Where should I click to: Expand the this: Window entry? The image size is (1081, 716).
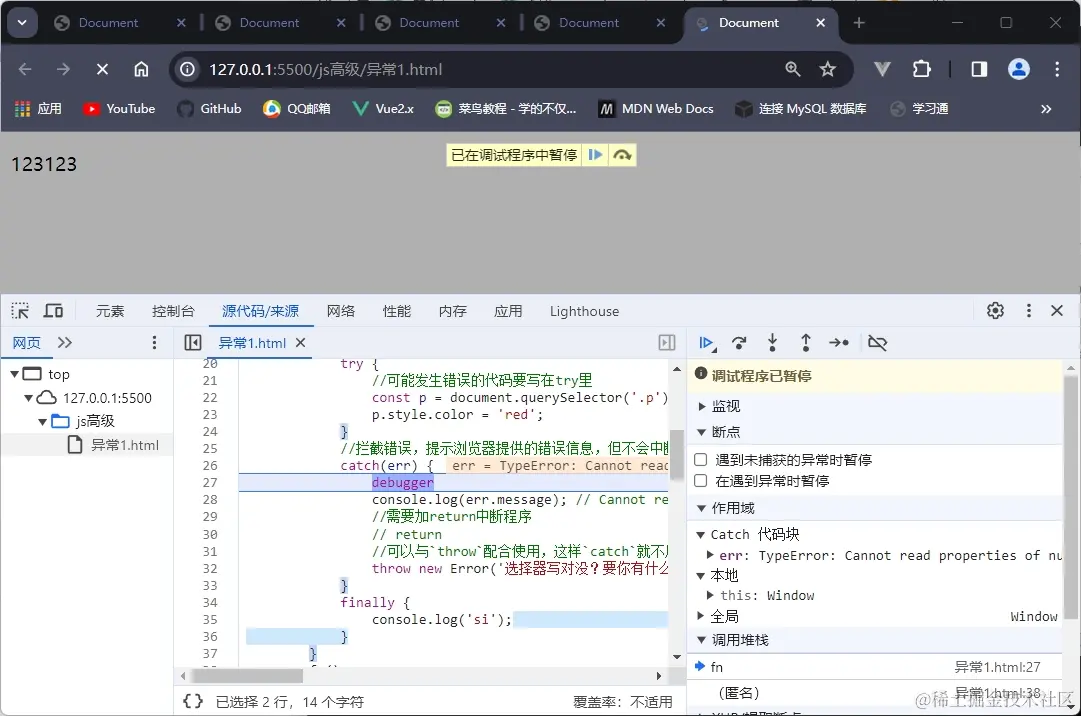[x=710, y=595]
